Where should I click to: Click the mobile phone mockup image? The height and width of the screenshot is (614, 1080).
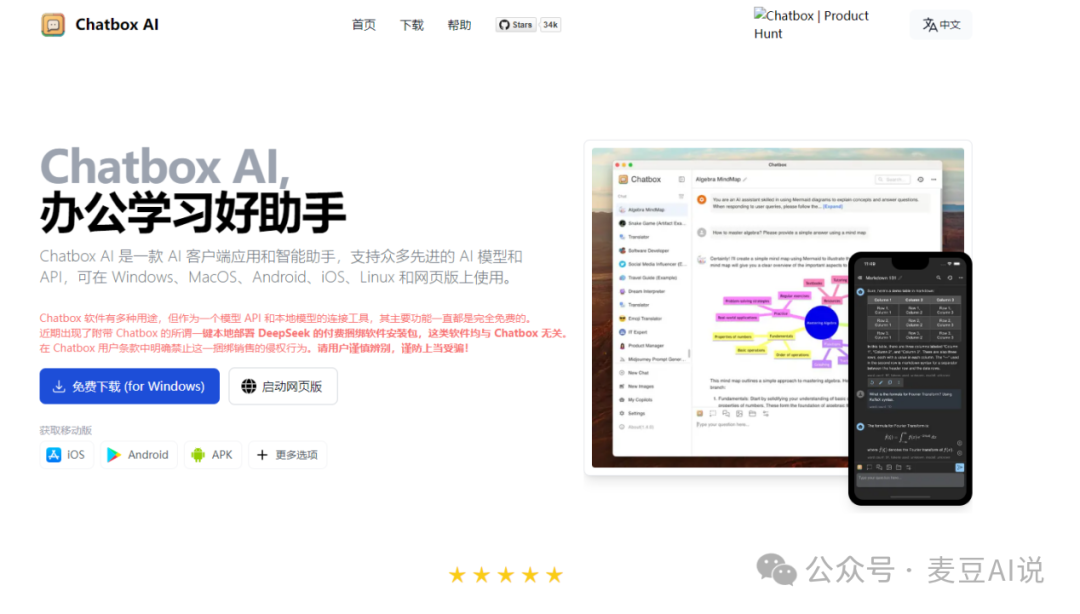pos(910,378)
